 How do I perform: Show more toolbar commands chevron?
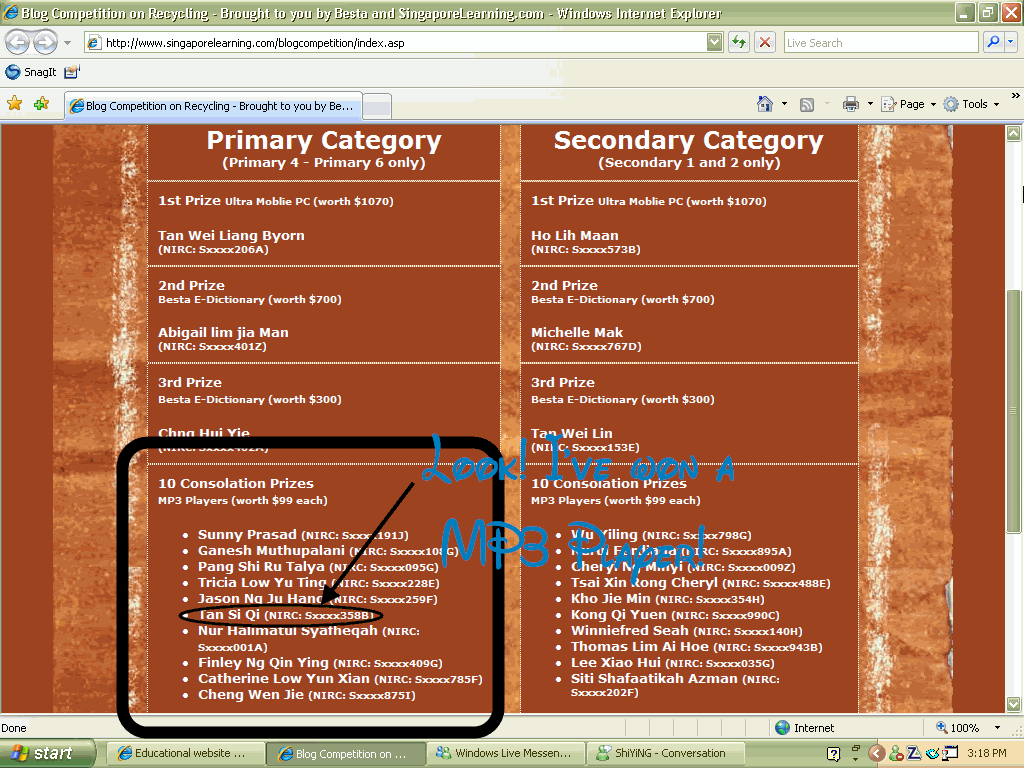click(x=1016, y=96)
